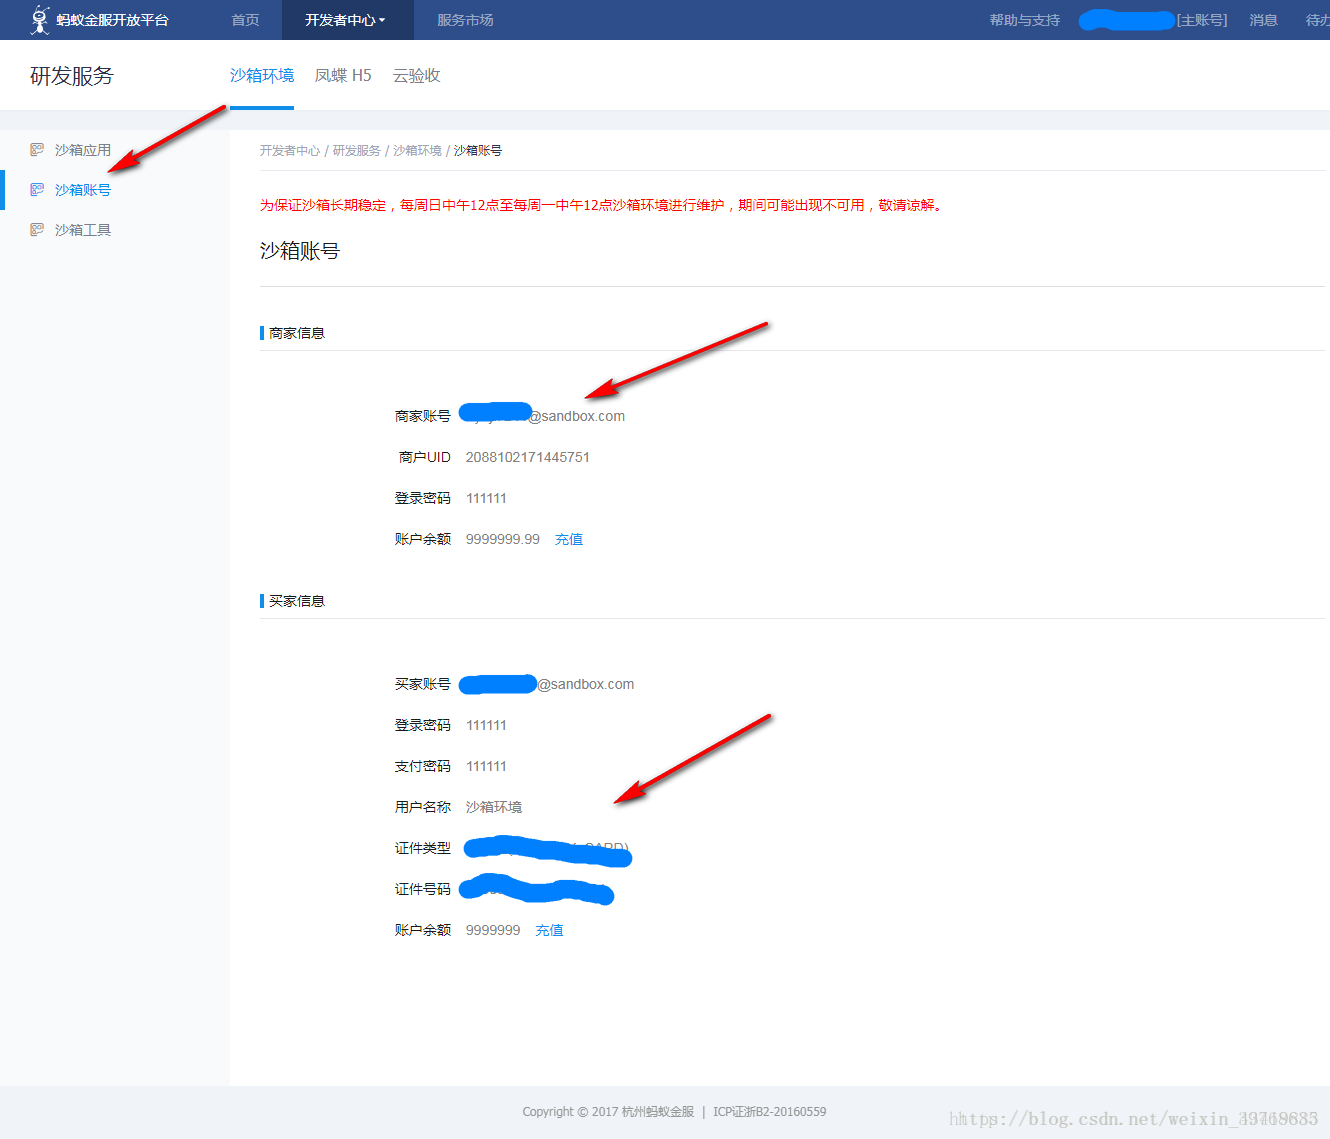Click the current 沙箱账号 breadcrumb text
This screenshot has width=1330, height=1139.
tap(478, 151)
